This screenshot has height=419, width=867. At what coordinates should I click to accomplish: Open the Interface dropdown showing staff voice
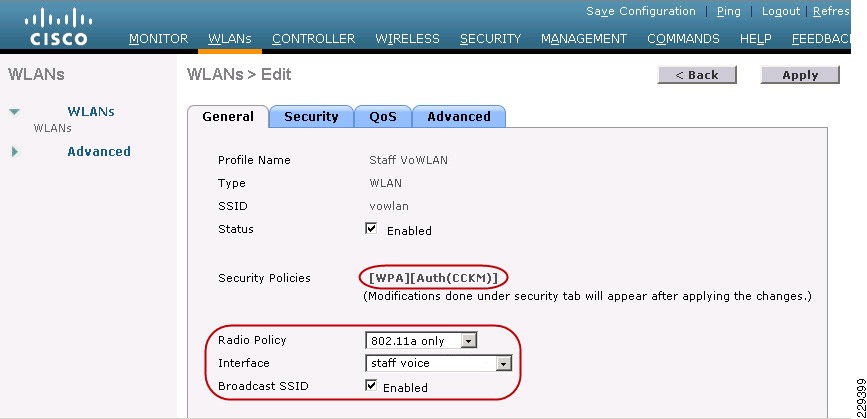click(438, 364)
